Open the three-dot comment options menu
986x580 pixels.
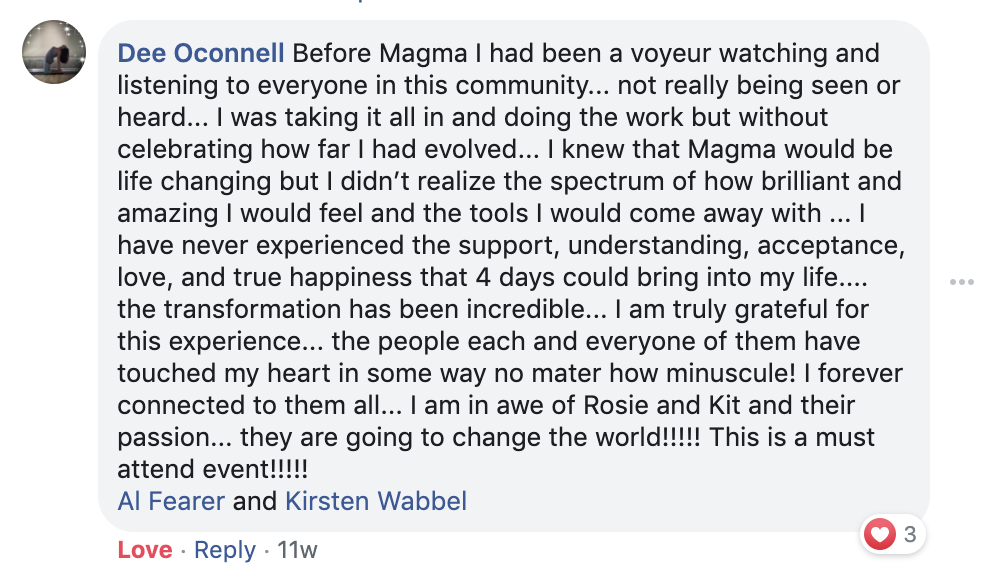coord(962,282)
